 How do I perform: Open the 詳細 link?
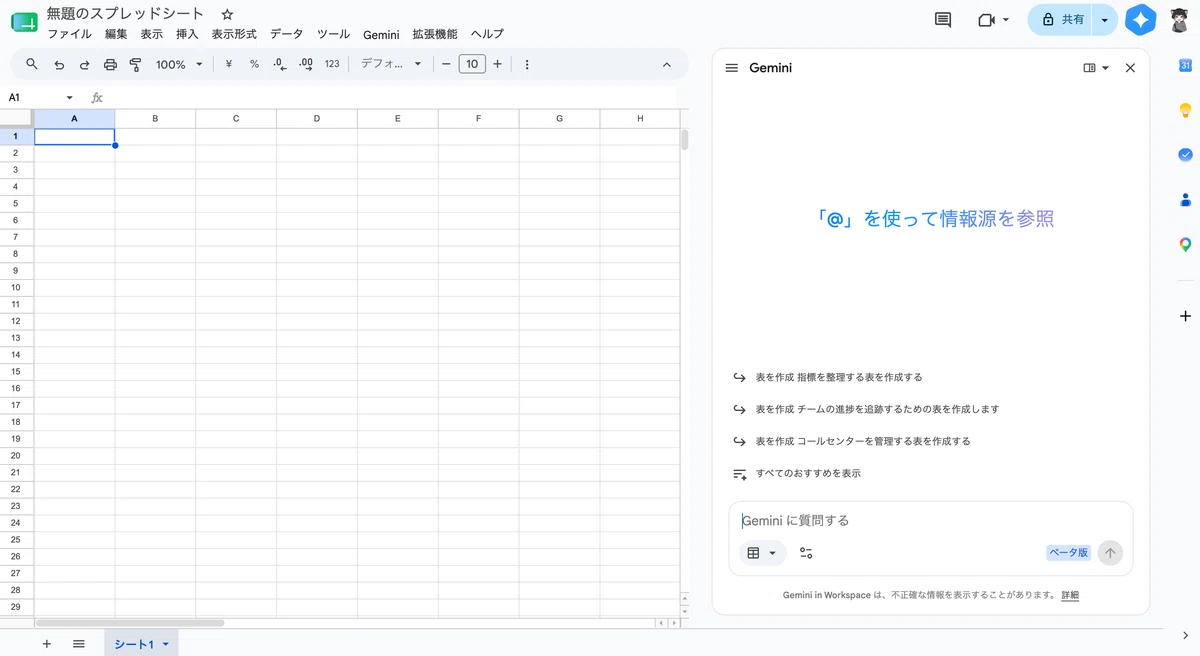point(1070,595)
